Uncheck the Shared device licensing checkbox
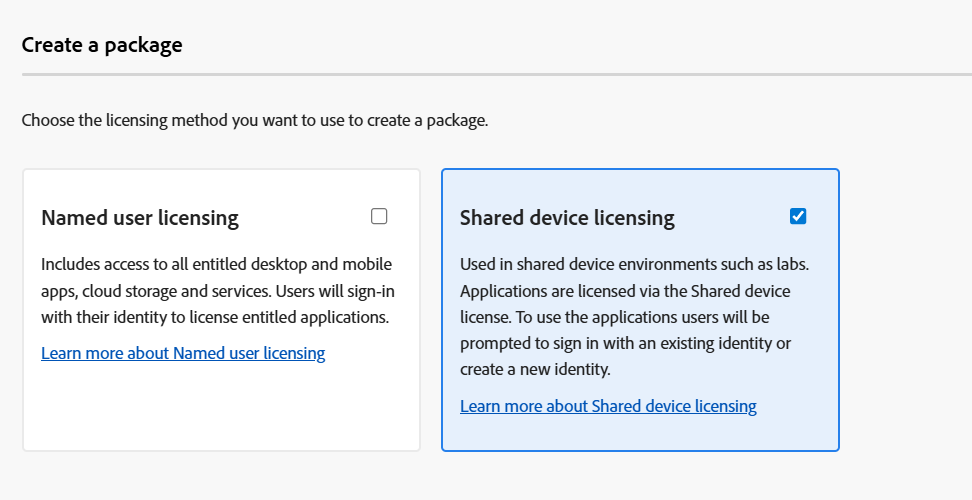This screenshot has height=500, width=972. click(798, 216)
